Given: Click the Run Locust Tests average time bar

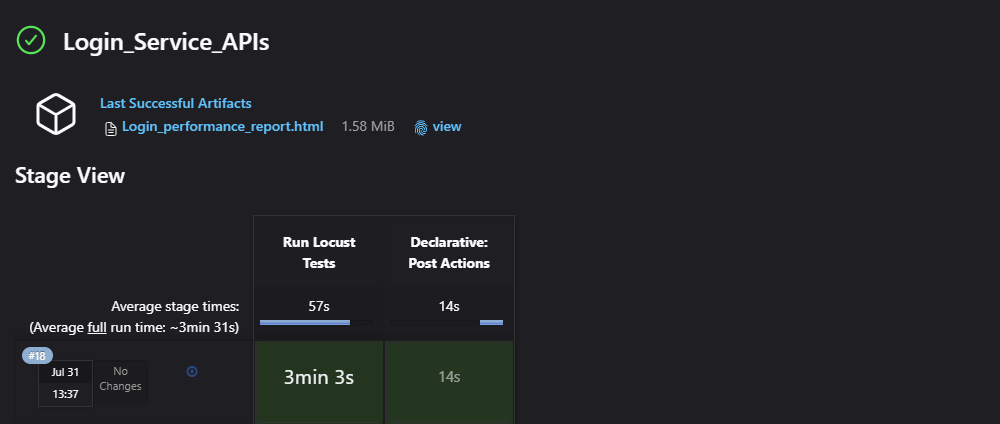Looking at the screenshot, I should (305, 322).
